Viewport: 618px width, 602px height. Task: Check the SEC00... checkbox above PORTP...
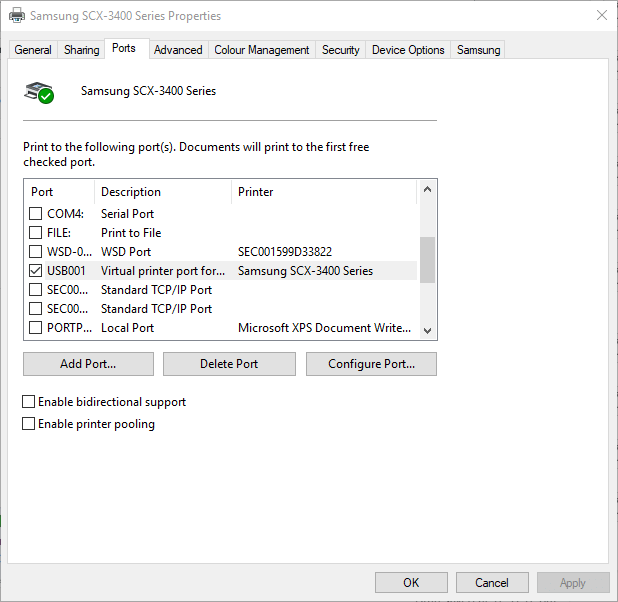pos(35,309)
